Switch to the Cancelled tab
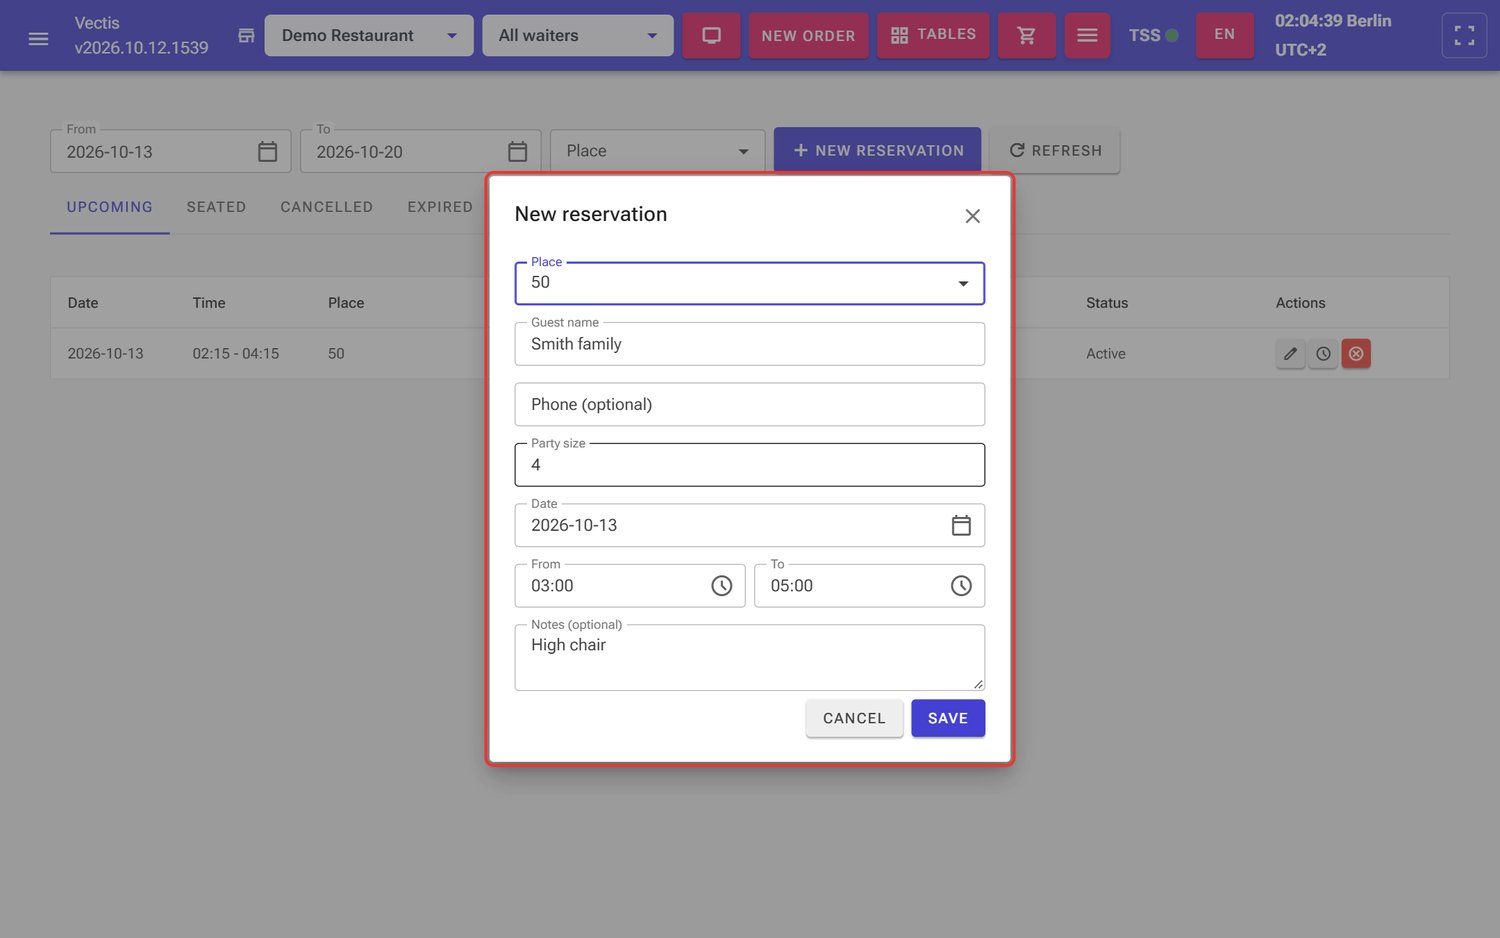The height and width of the screenshot is (938, 1500). (x=326, y=207)
